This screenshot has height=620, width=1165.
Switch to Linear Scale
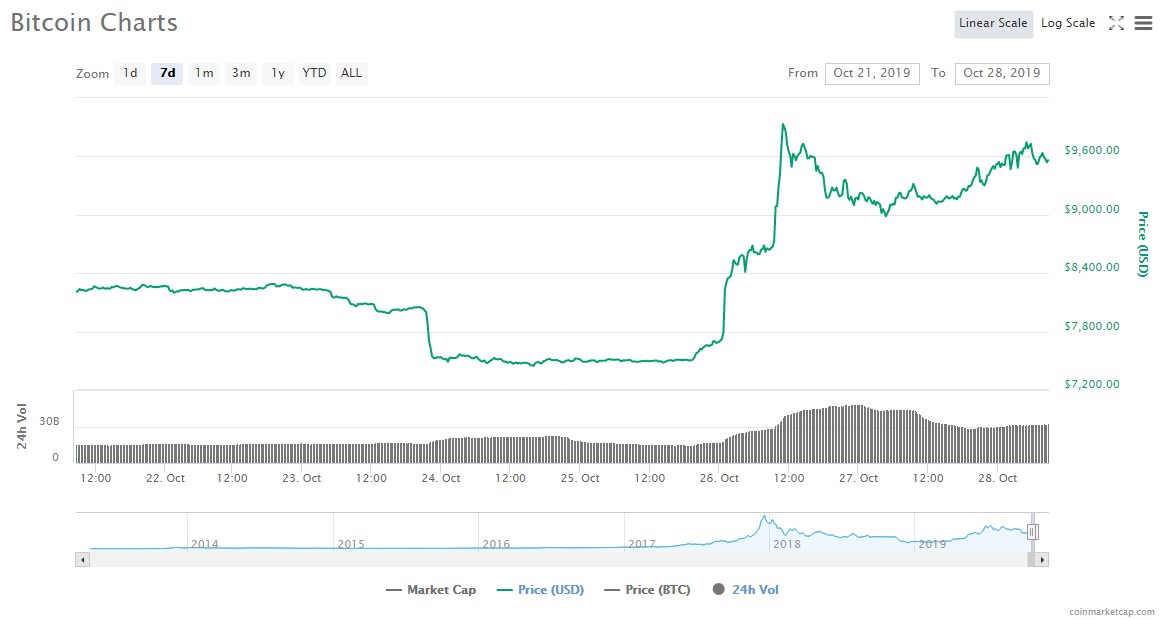click(x=993, y=23)
